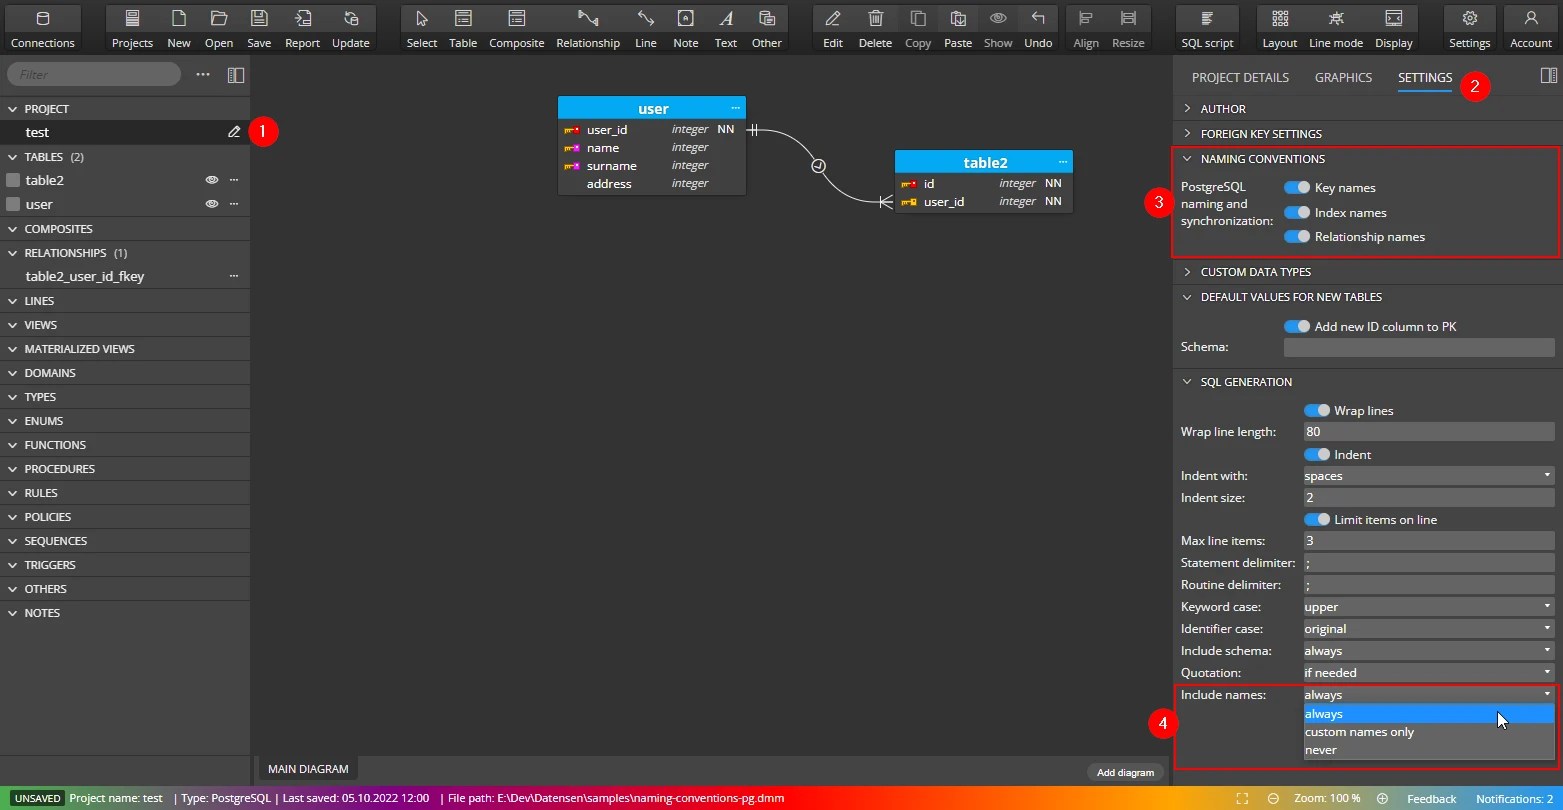Open the Connections panel

pyautogui.click(x=42, y=25)
